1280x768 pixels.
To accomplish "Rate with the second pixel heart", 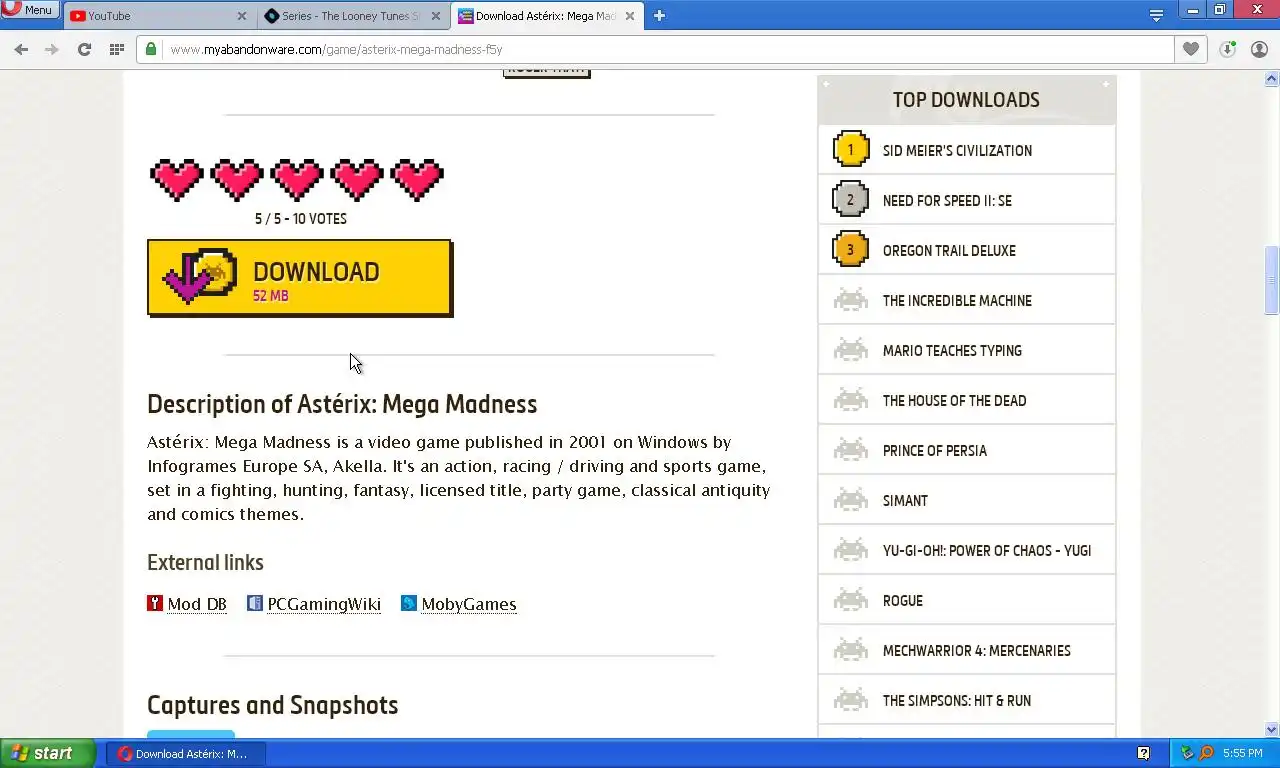I will (x=237, y=180).
